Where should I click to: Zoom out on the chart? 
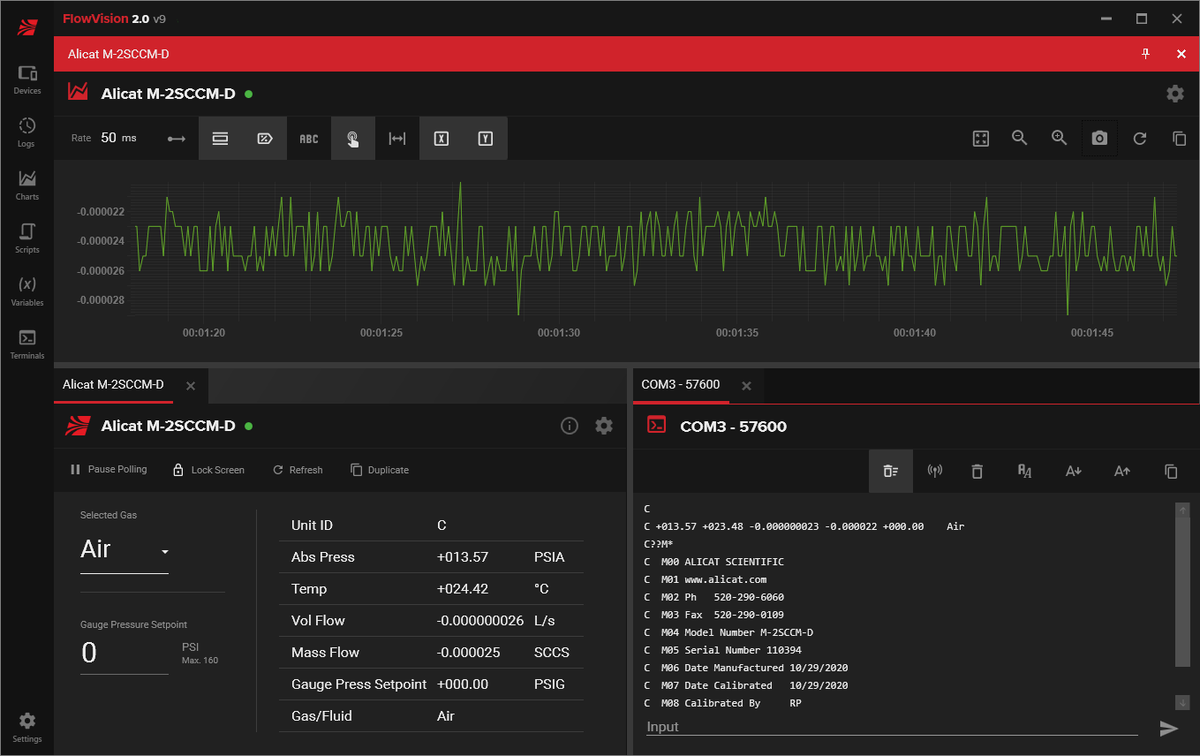(x=1020, y=139)
